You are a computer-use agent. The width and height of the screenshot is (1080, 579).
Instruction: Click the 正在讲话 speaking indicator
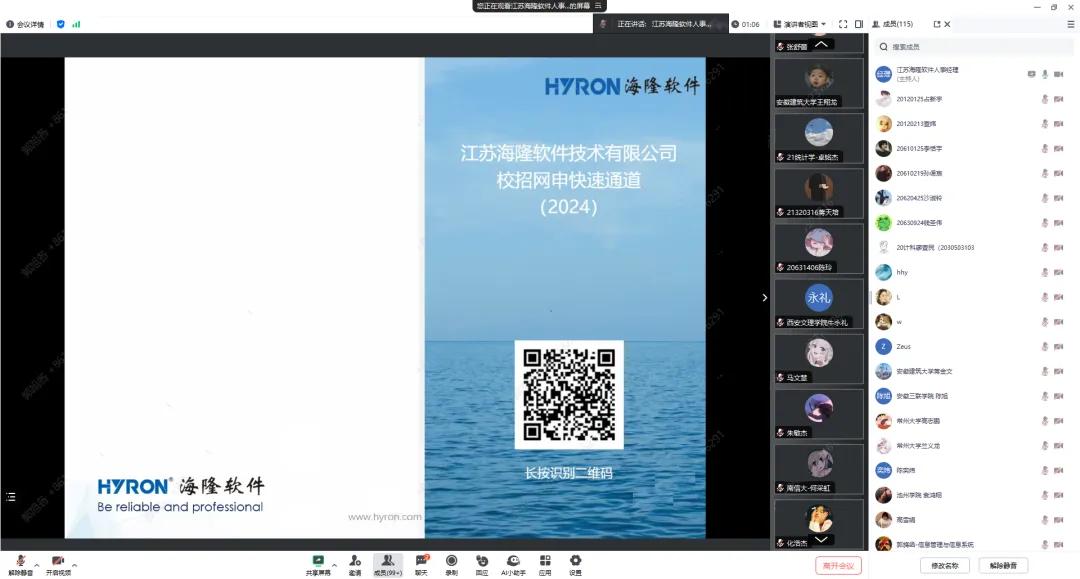(660, 24)
